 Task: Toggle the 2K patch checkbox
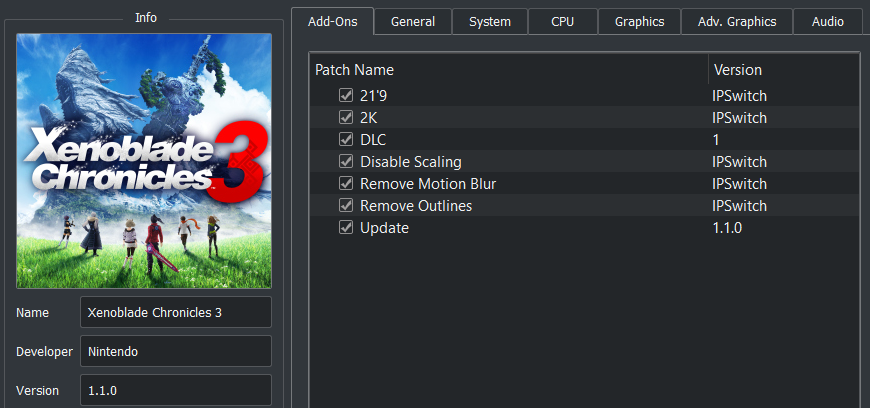tap(346, 118)
